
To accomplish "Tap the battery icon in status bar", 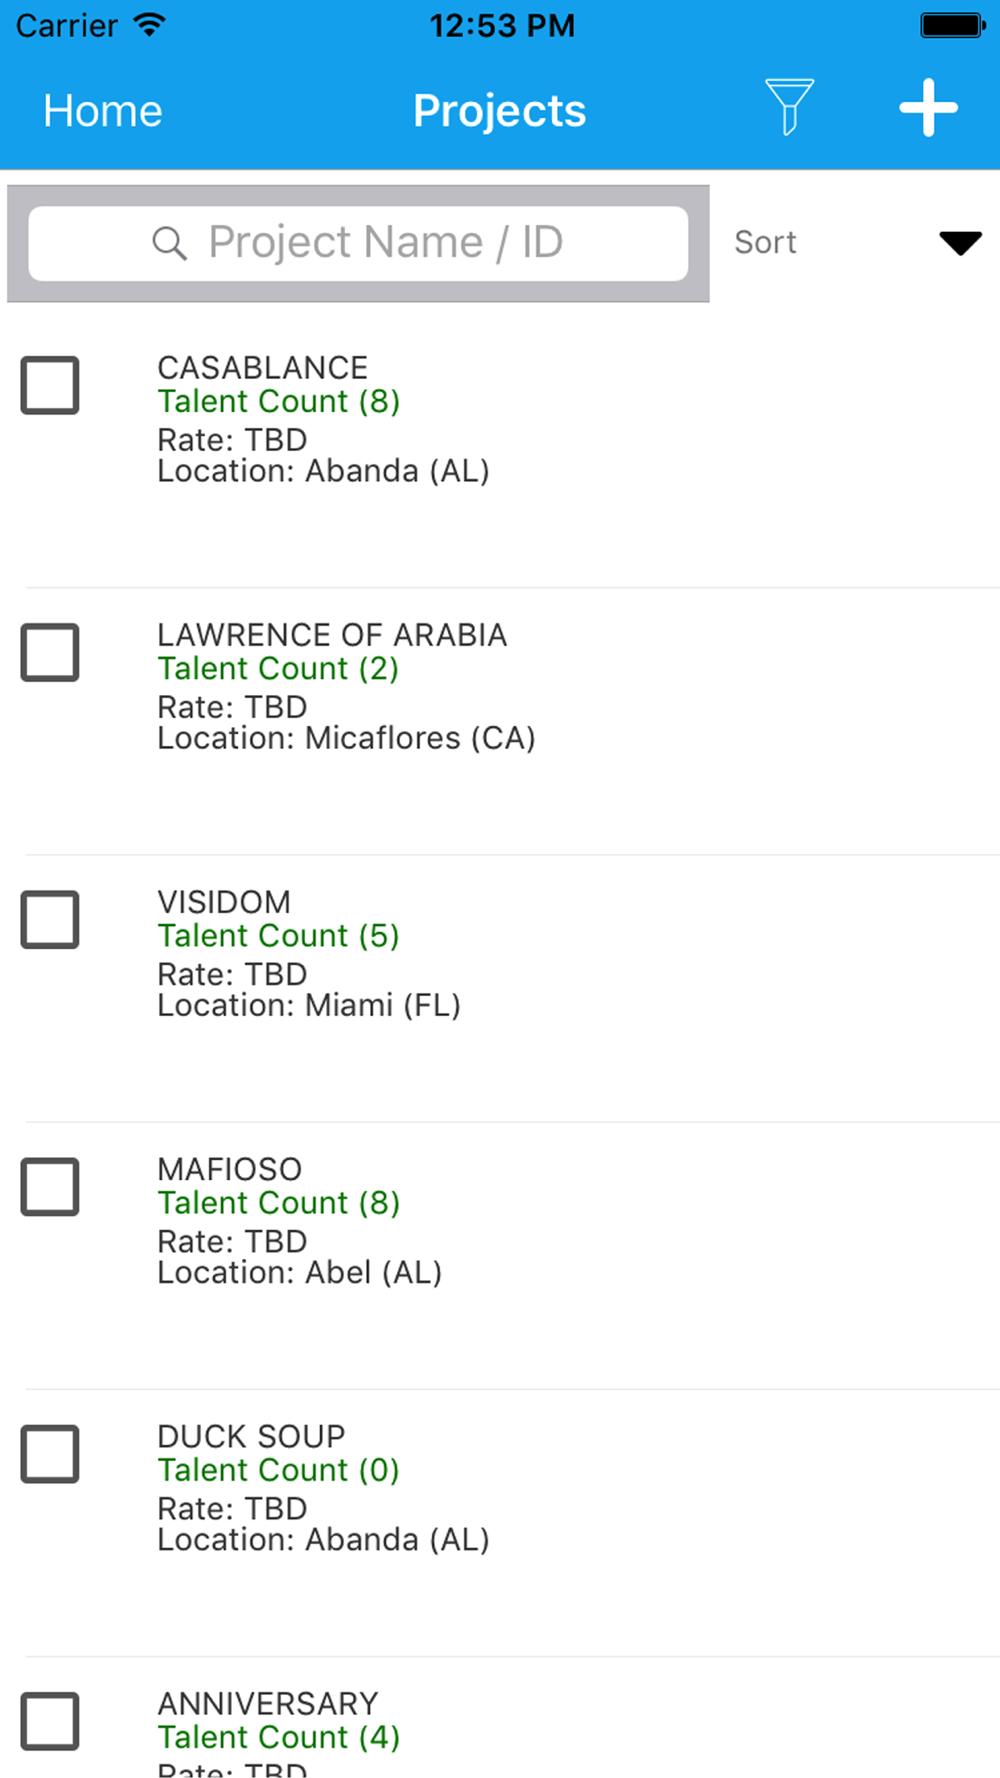I will 954,25.
